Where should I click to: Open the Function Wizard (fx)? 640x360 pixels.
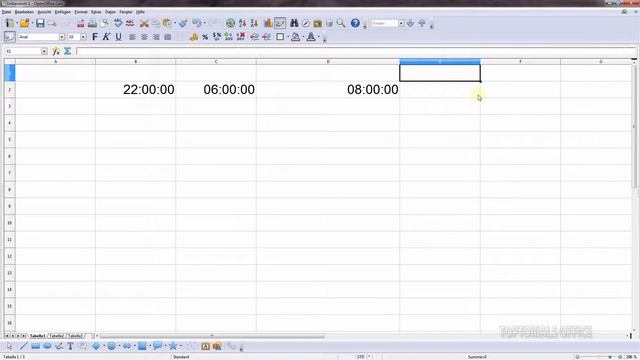(x=56, y=51)
